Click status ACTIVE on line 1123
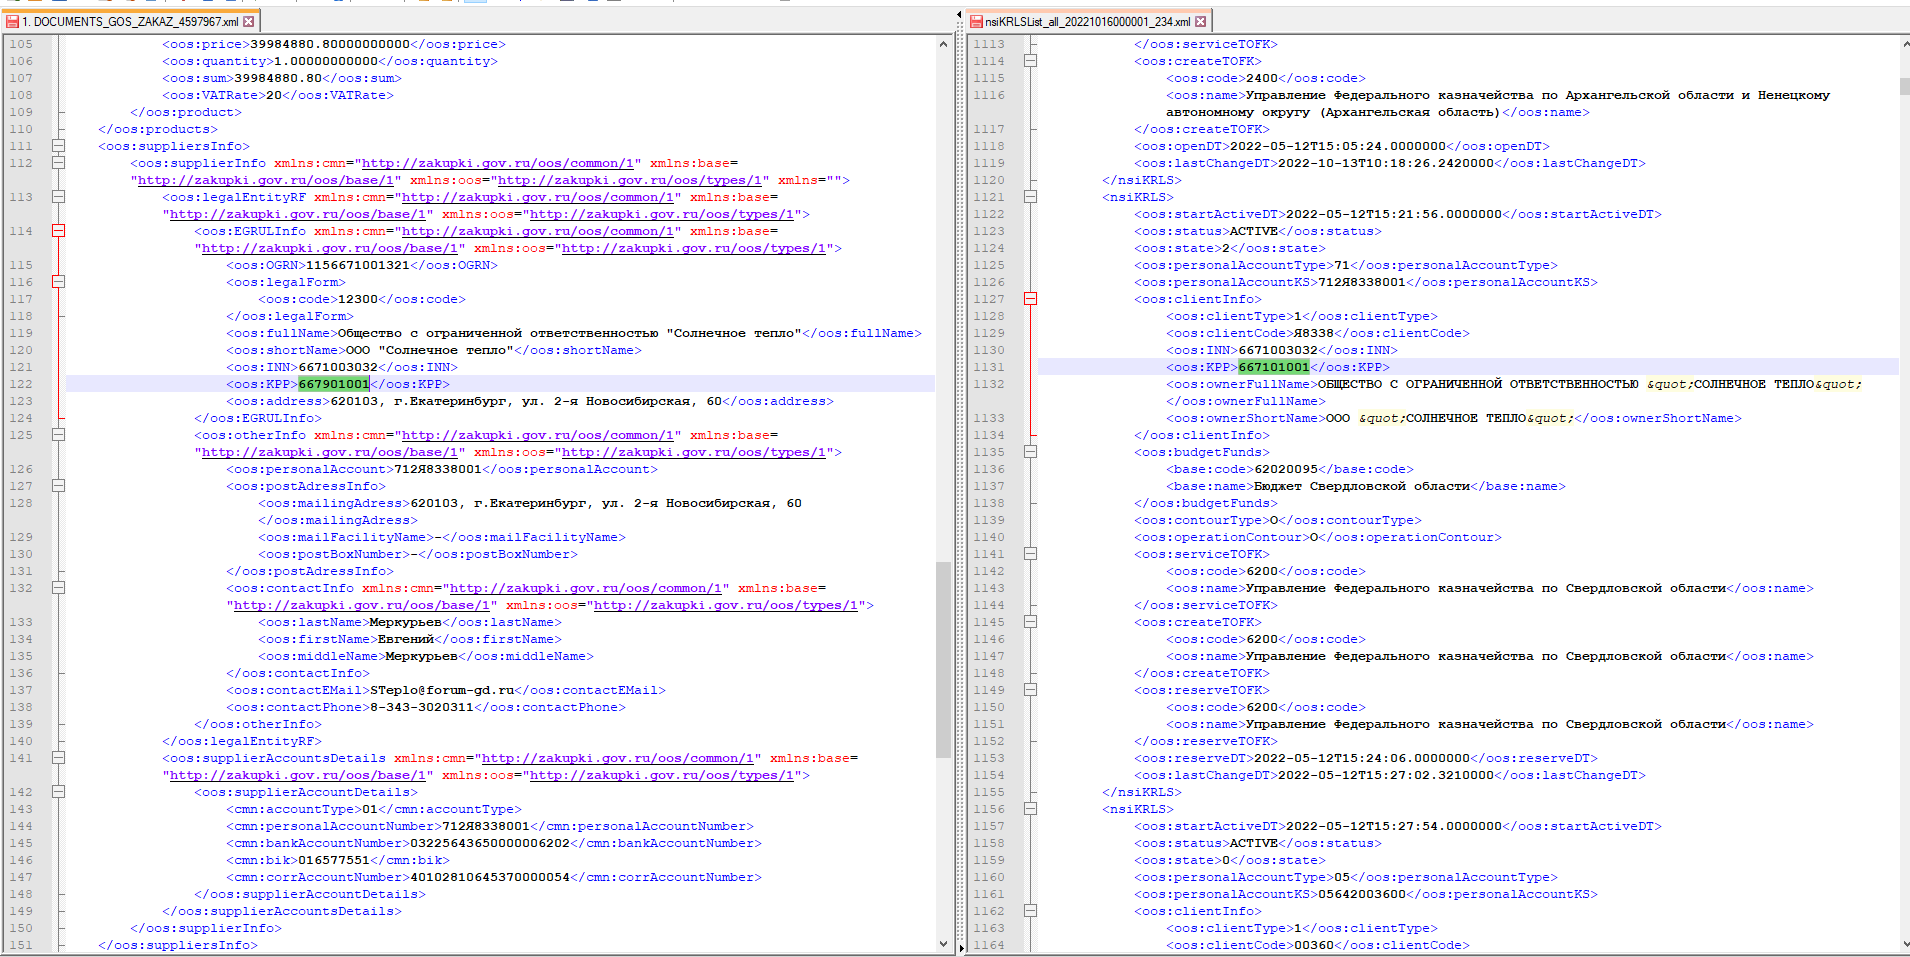This screenshot has width=1910, height=957. (1254, 231)
